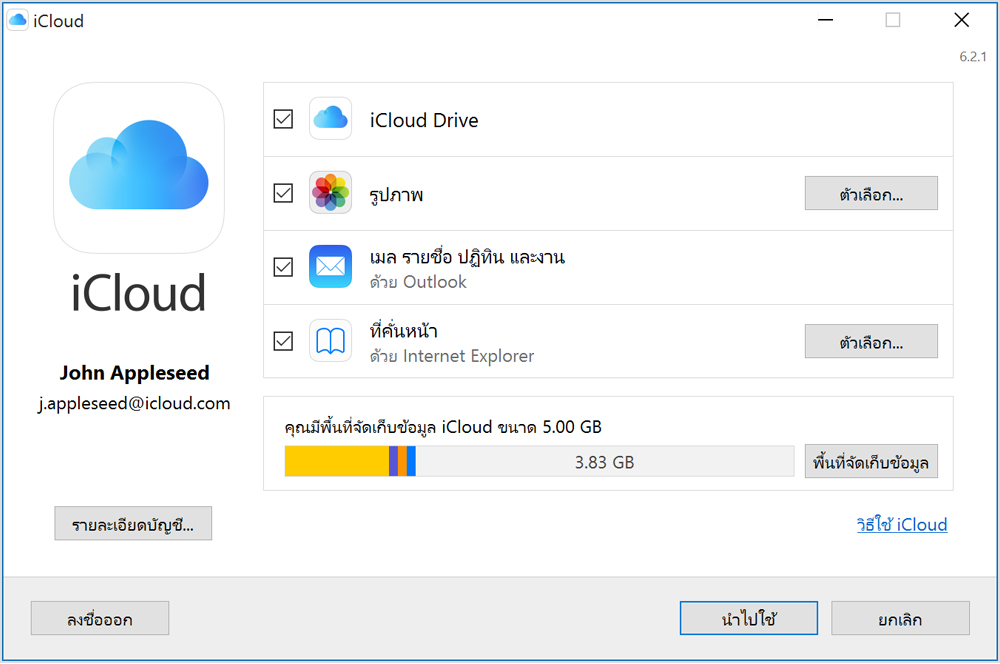Viewport: 1000px width, 664px height.
Task: Uncheck the Internet Explorer bookmarks checkbox
Action: 283,341
